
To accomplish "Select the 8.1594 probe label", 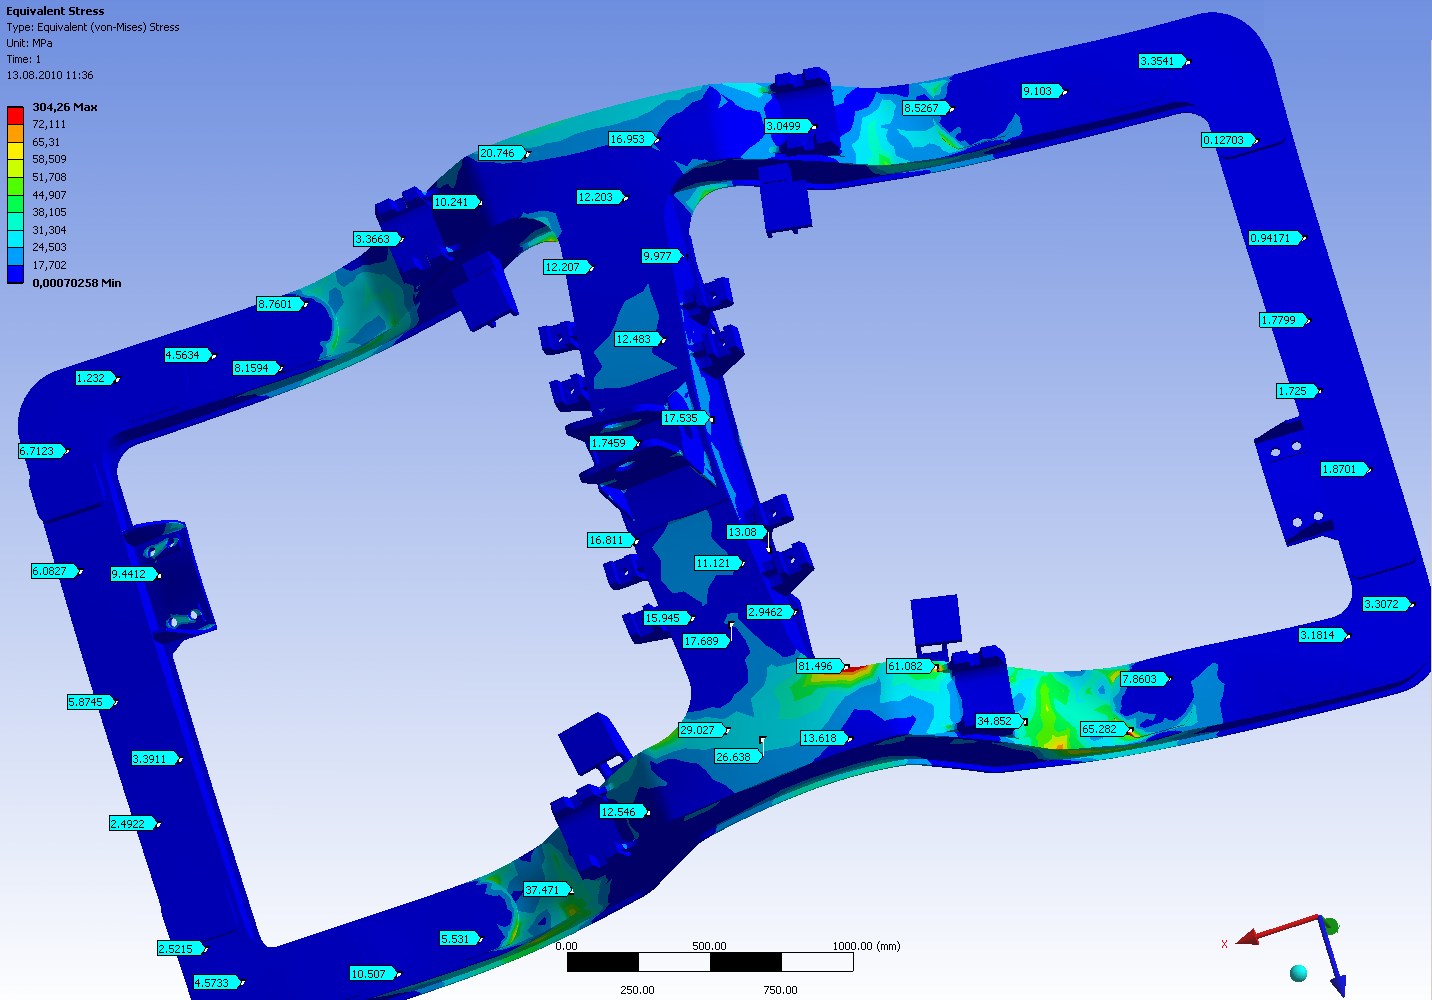I will click(x=256, y=368).
